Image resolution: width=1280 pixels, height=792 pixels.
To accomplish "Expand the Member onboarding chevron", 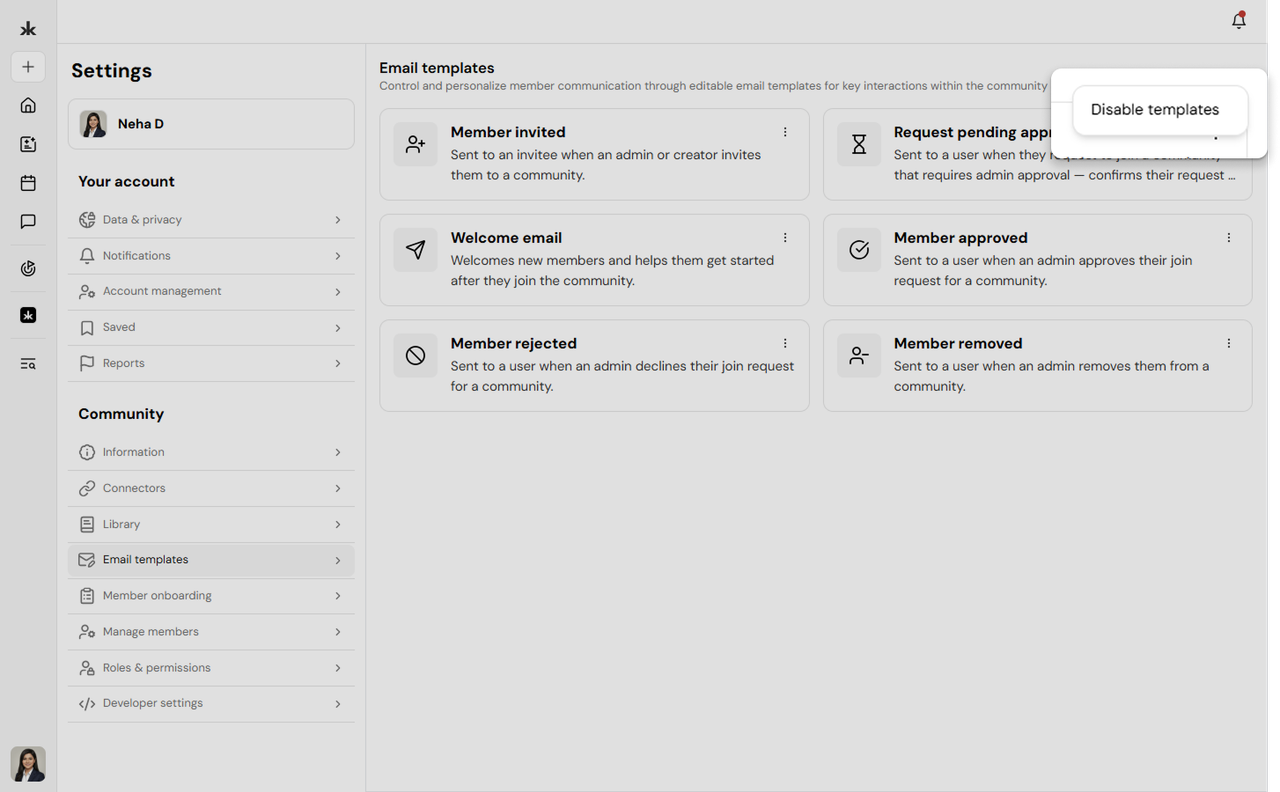I will [x=338, y=596].
